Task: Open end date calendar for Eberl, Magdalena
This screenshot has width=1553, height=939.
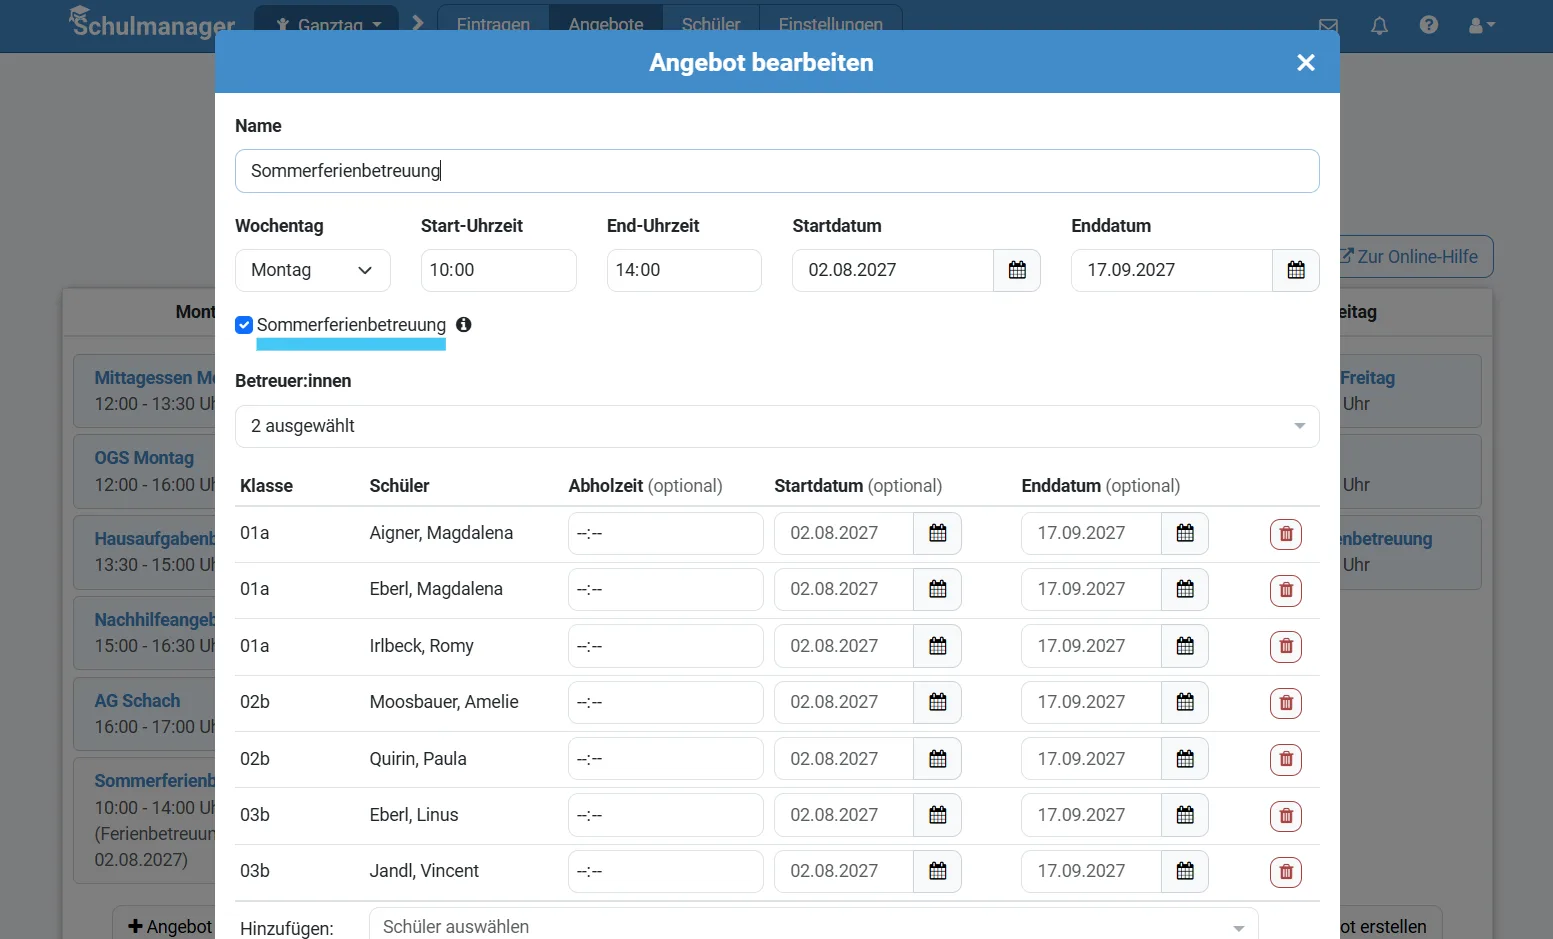Action: tap(1185, 590)
